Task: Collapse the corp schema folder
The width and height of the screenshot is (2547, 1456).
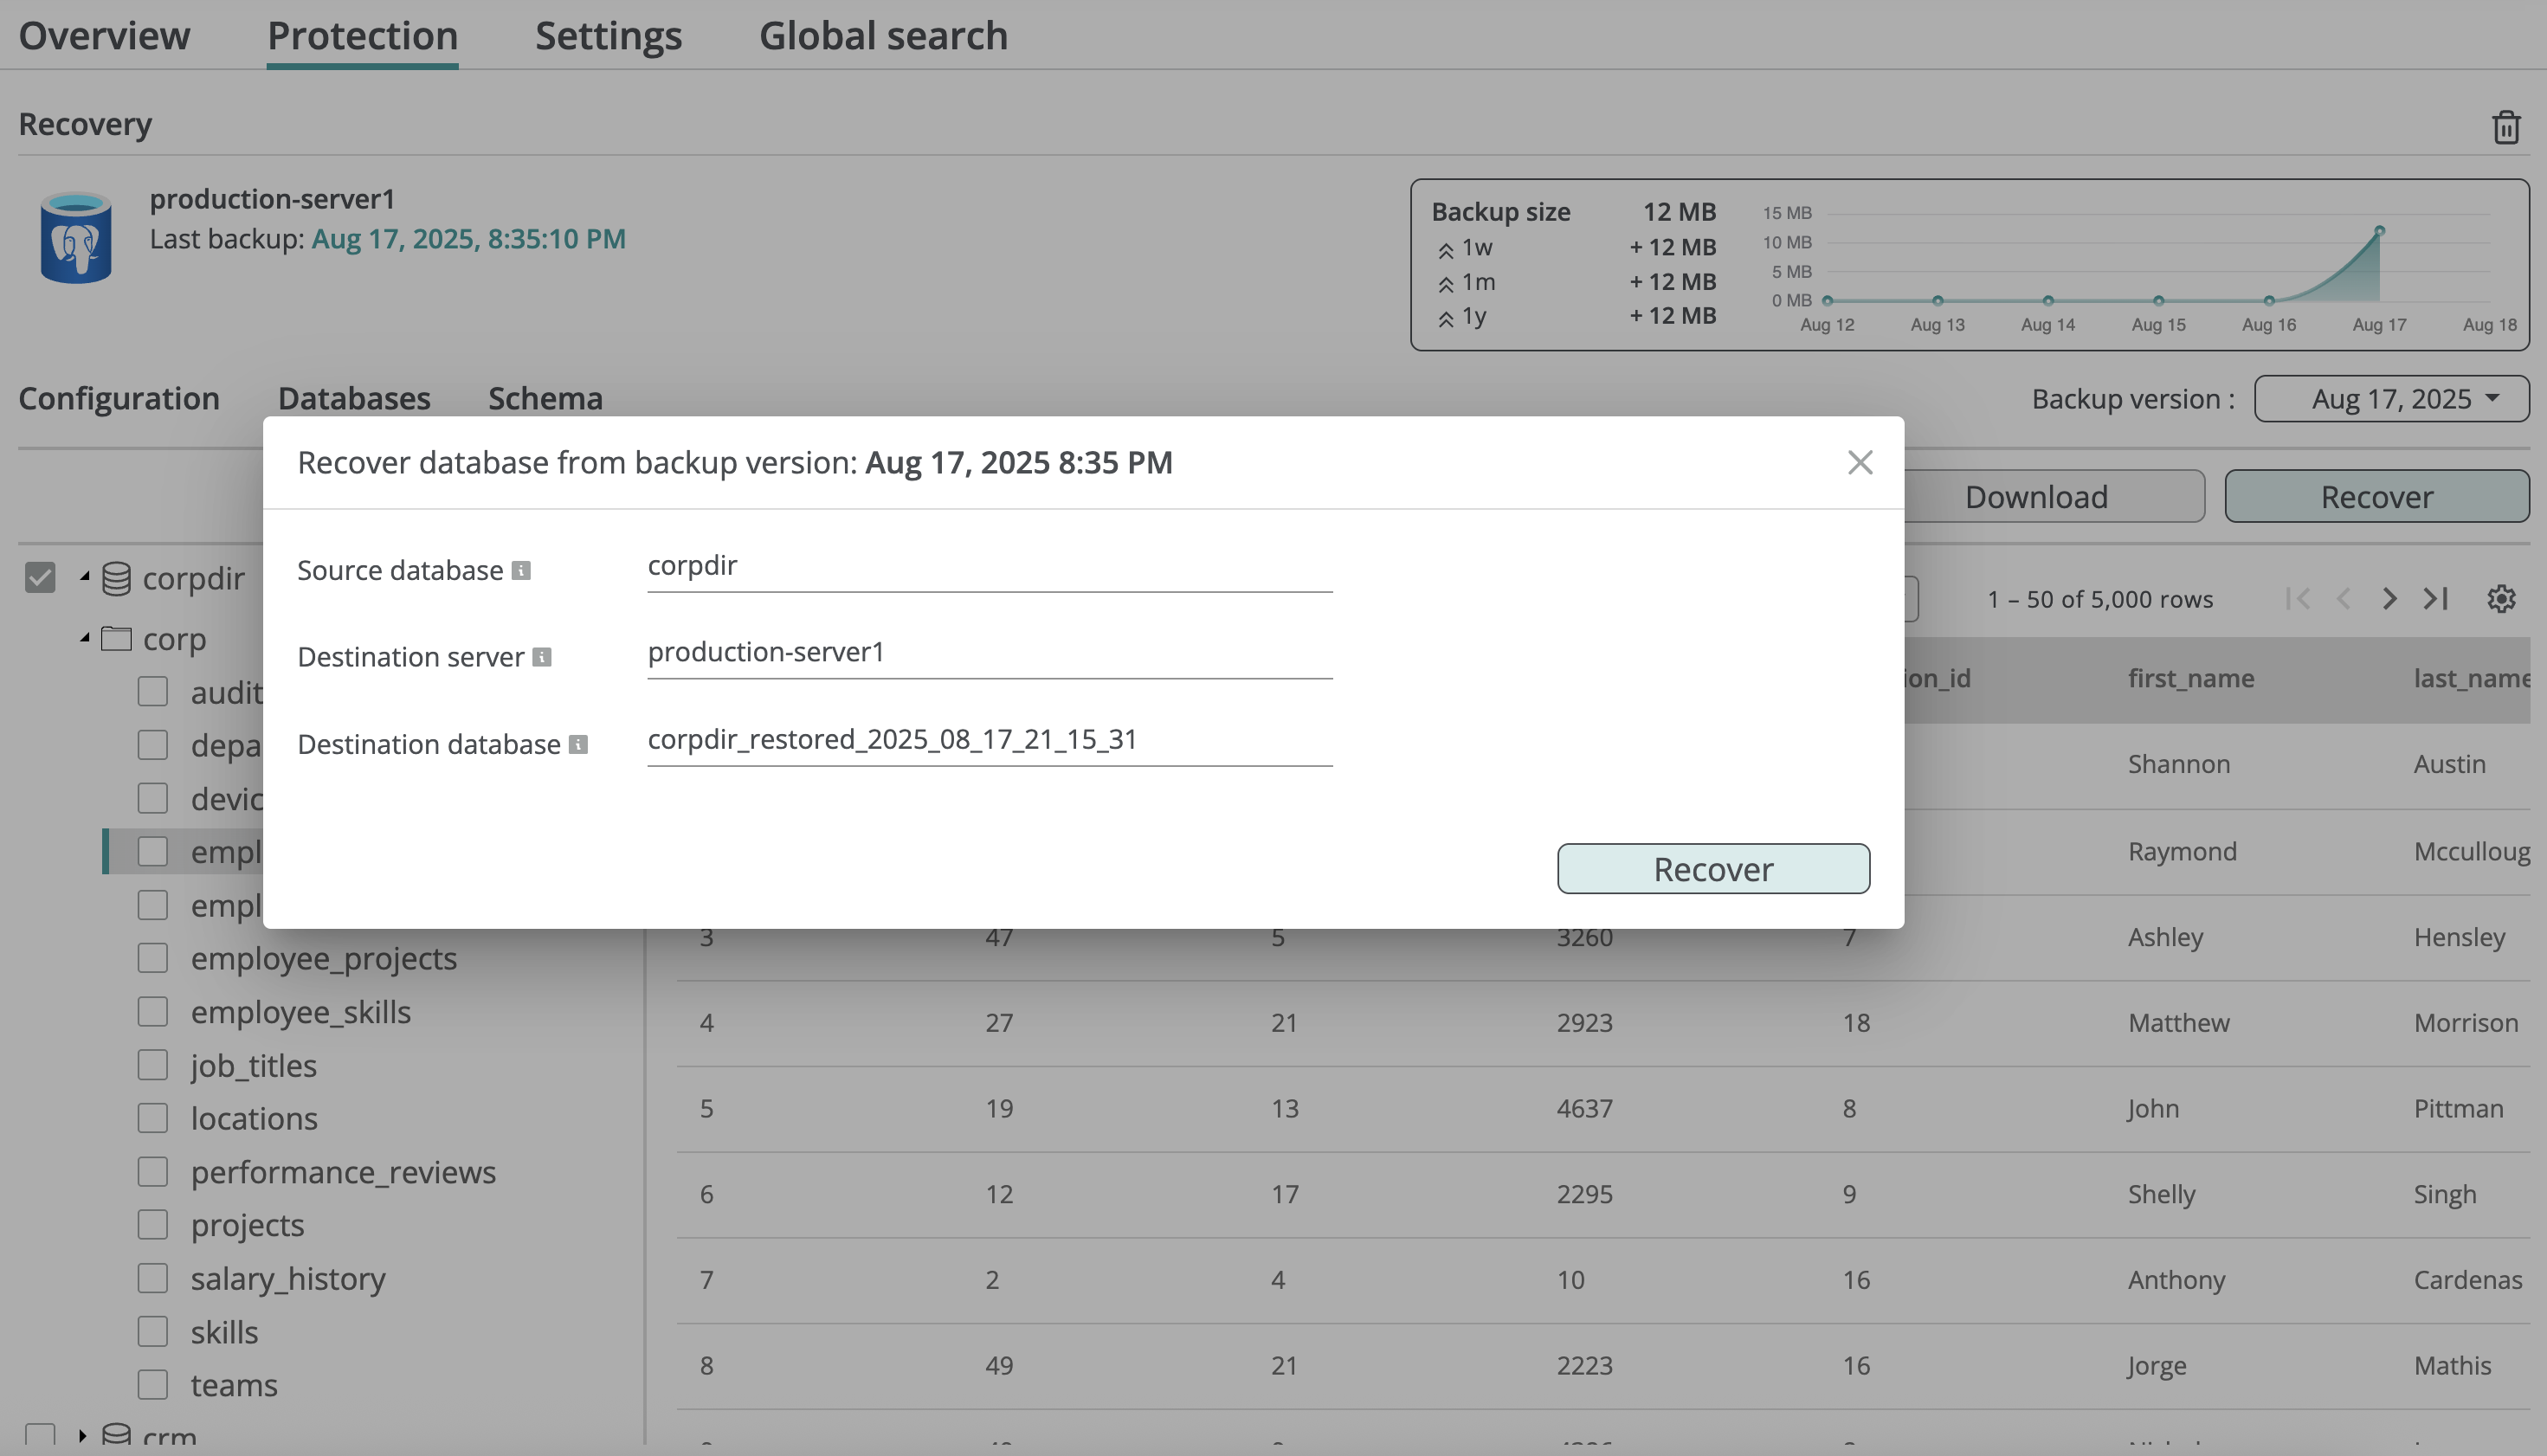Action: [85, 637]
